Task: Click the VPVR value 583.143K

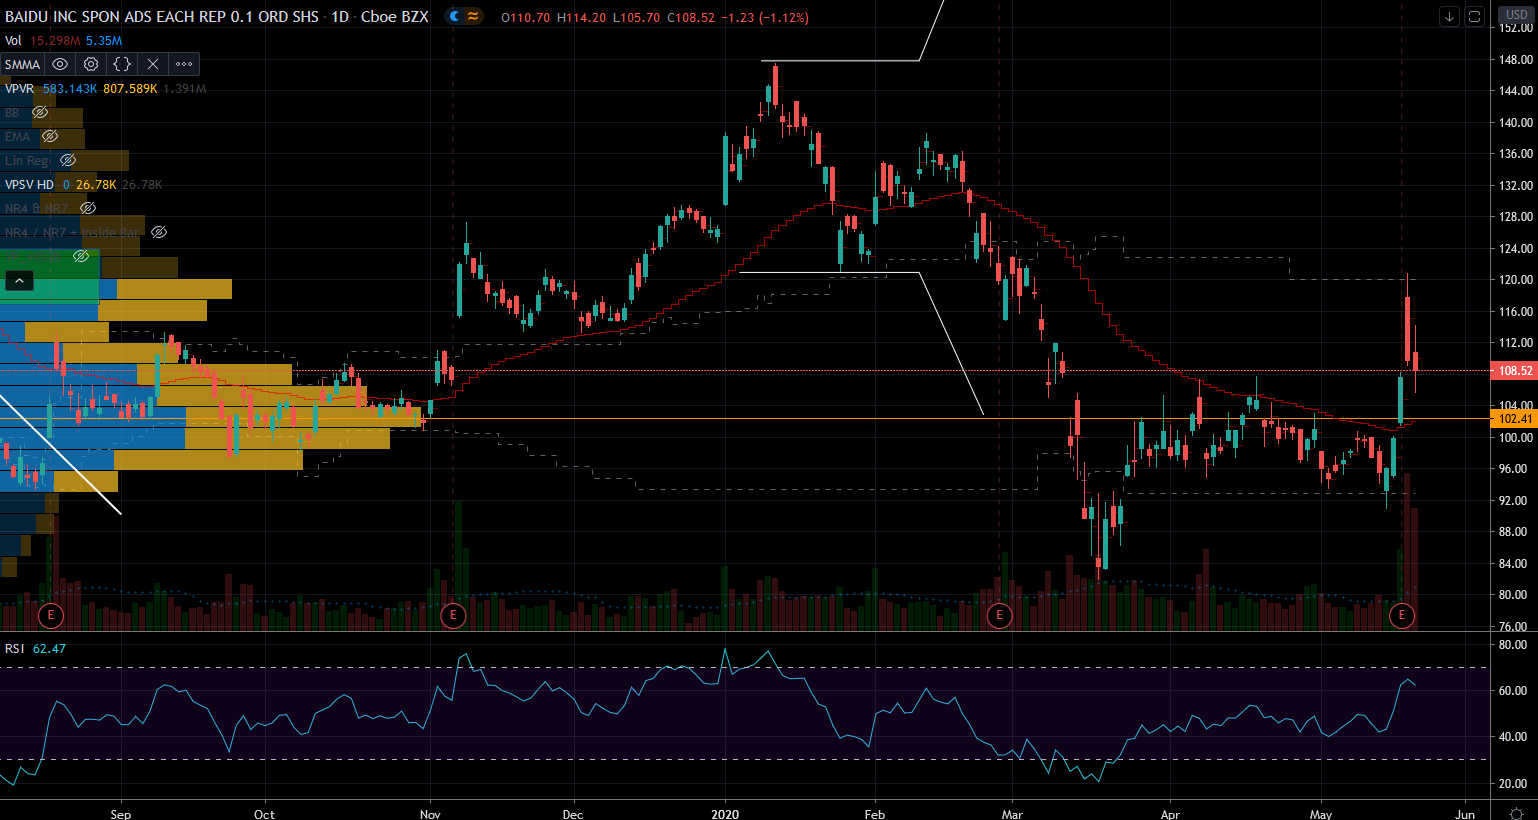Action: [x=70, y=89]
